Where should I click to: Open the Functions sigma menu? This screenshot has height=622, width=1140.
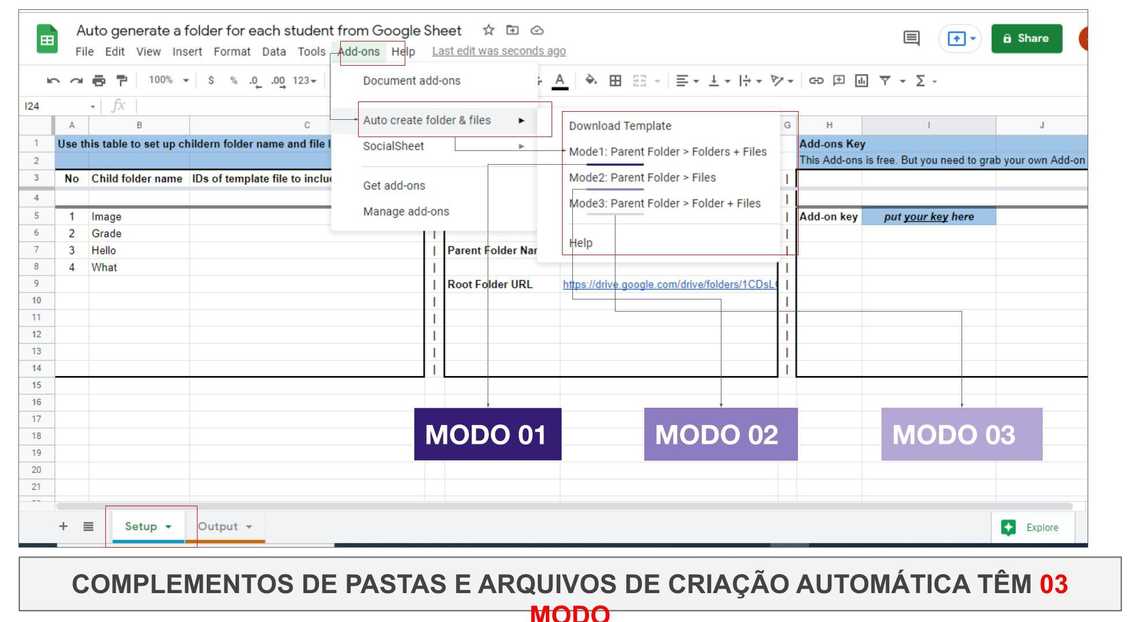[x=920, y=81]
